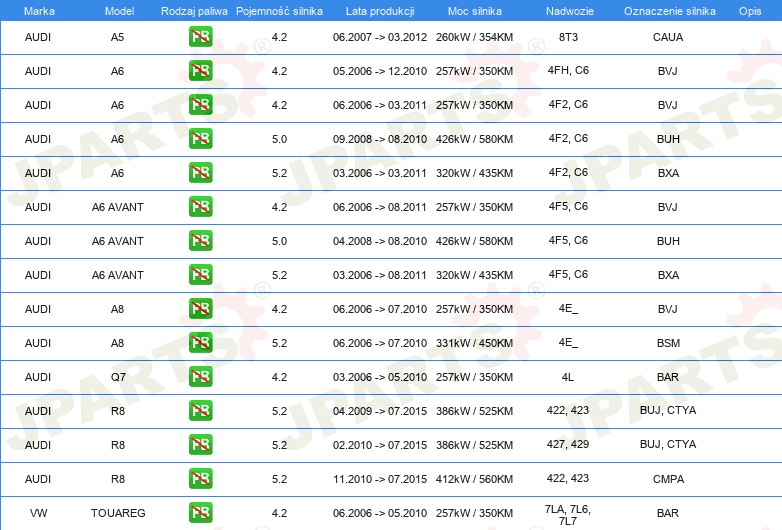Click the fuel icon in R8 CMPA row

point(200,479)
